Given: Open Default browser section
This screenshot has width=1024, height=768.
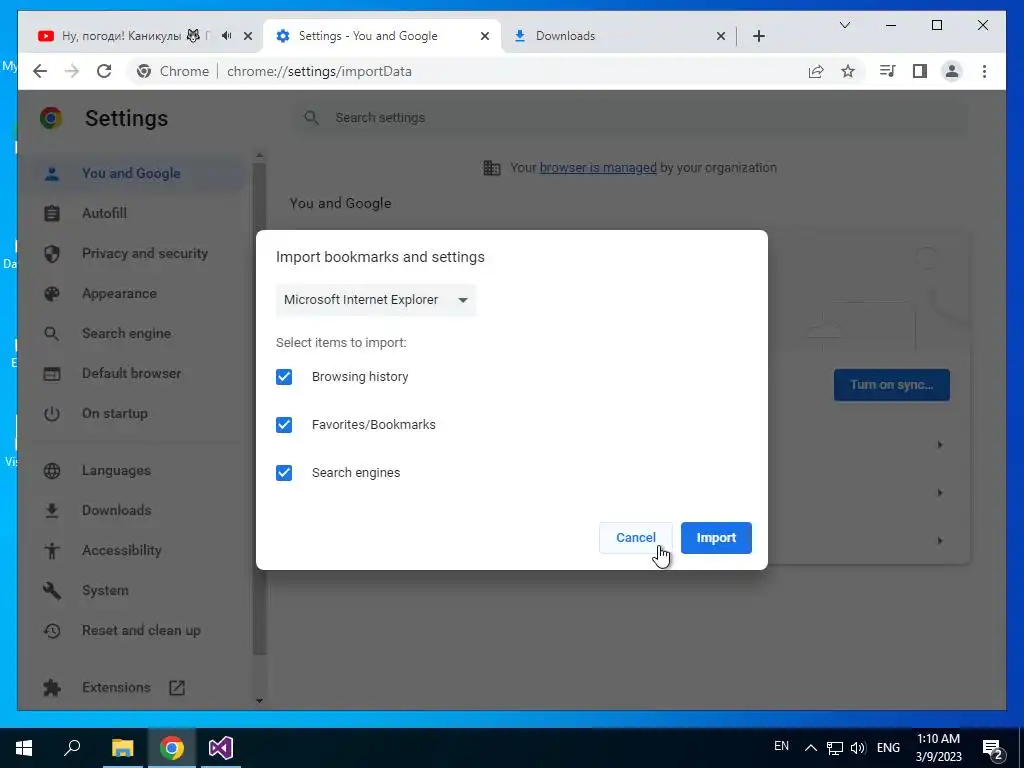Looking at the screenshot, I should tap(134, 374).
